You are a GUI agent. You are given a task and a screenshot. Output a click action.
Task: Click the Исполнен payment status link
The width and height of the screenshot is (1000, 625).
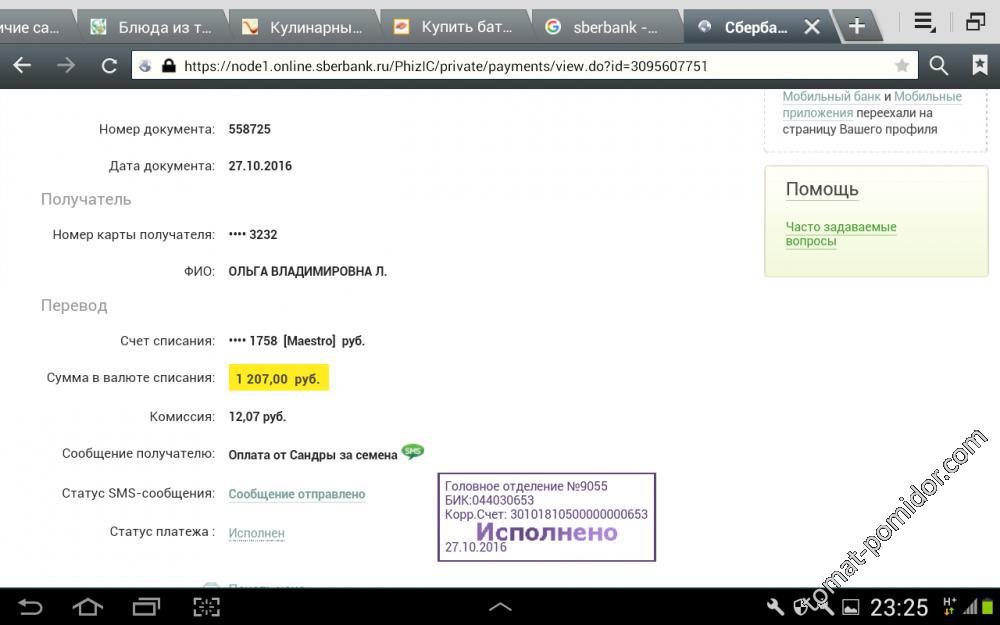click(x=256, y=533)
